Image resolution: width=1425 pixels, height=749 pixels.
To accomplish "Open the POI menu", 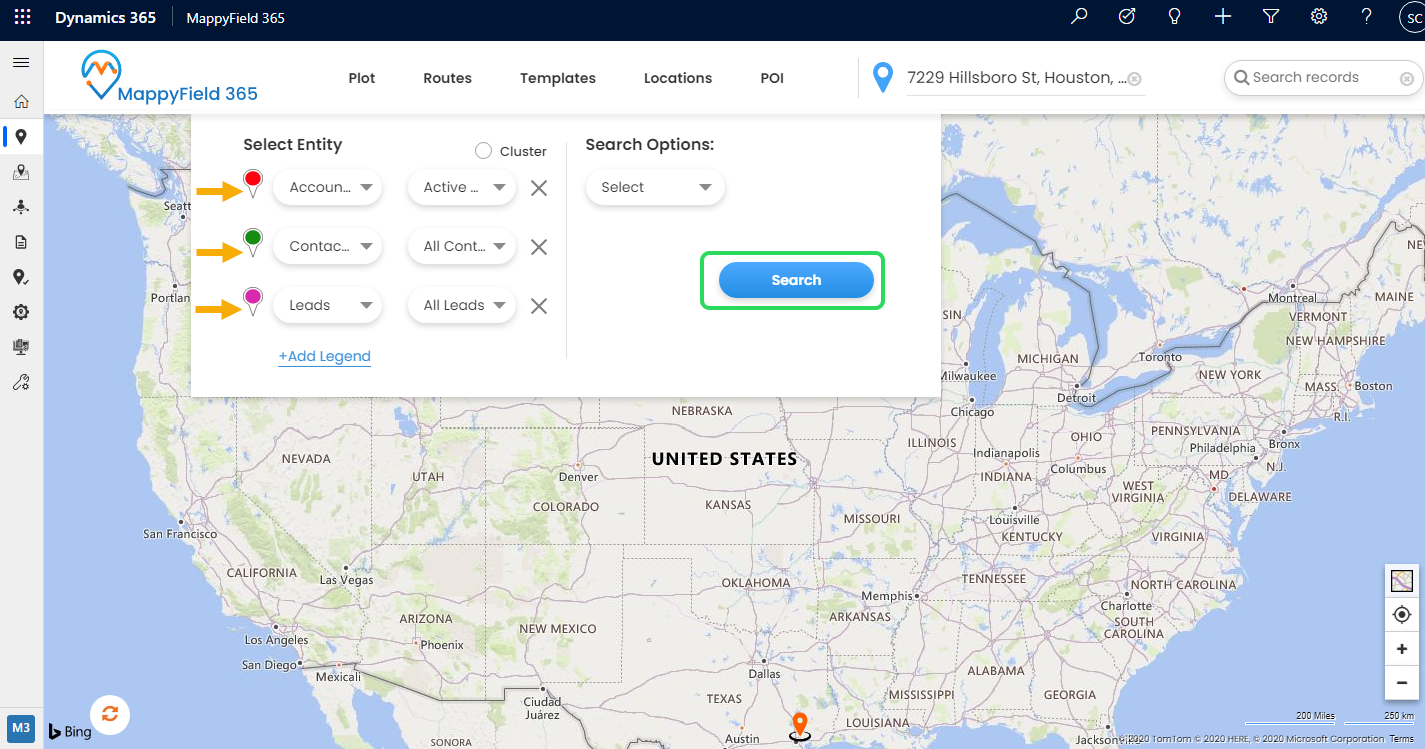I will pos(772,78).
